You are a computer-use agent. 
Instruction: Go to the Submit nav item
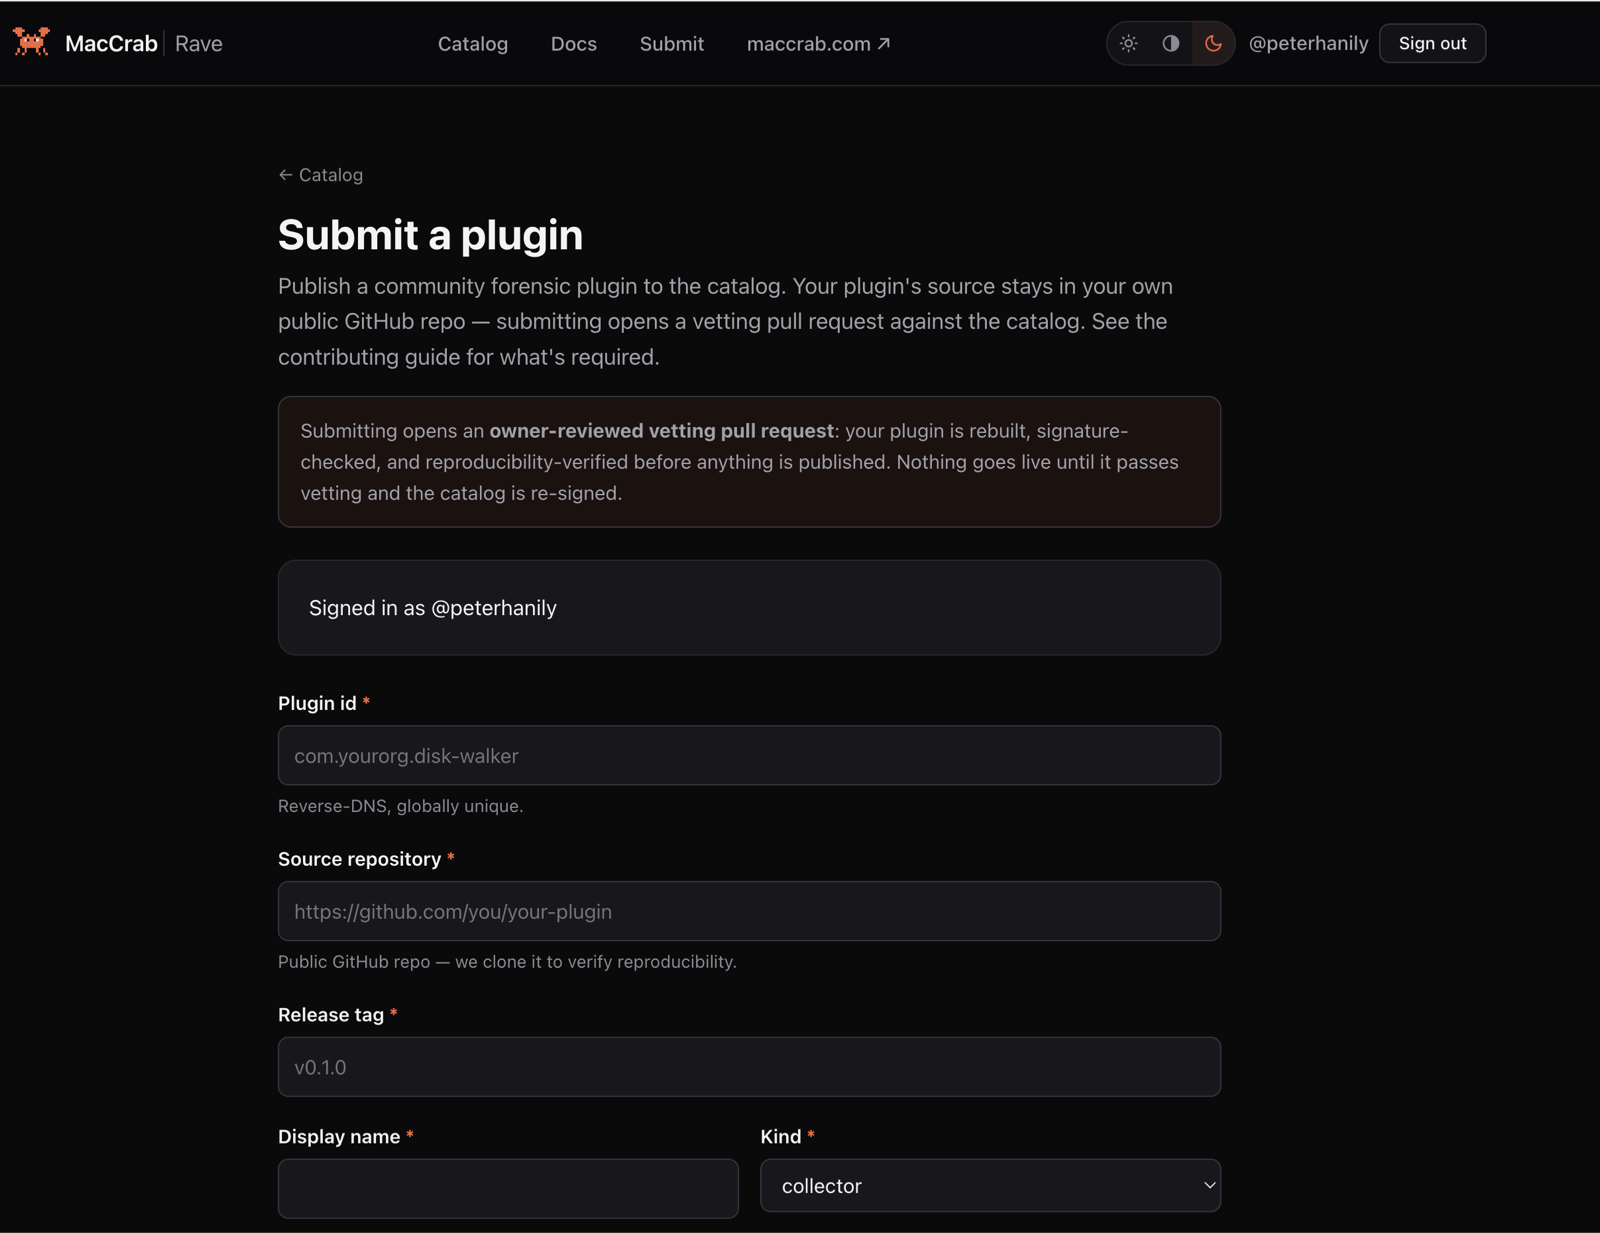[x=672, y=44]
